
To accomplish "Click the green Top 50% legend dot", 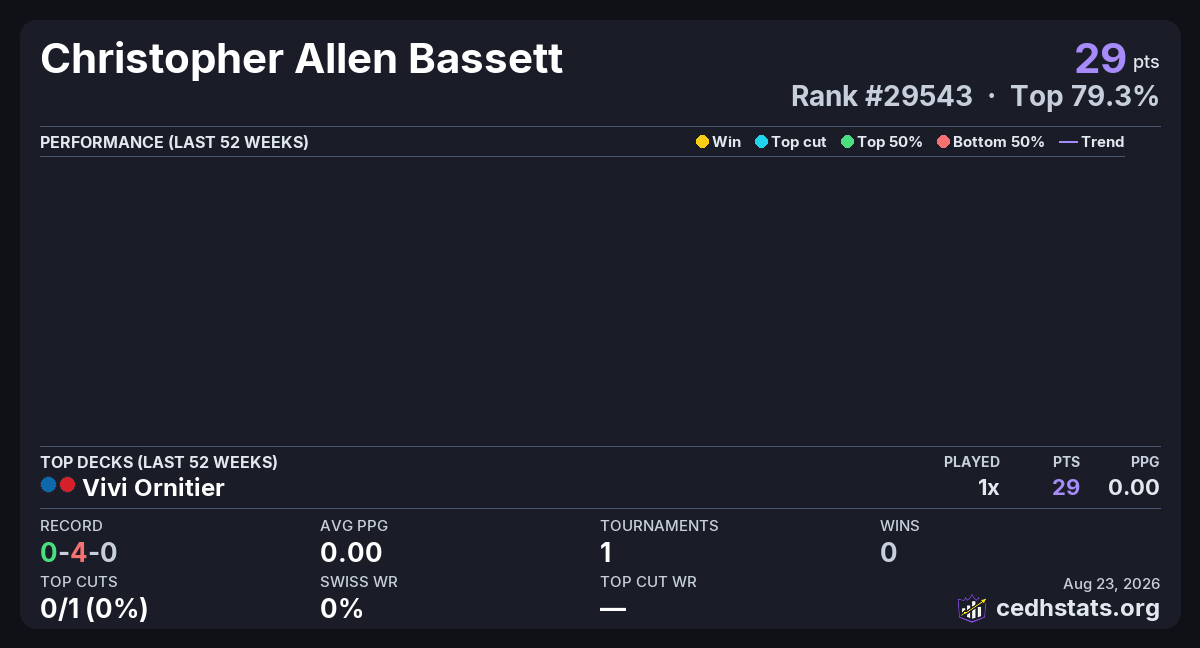I will click(847, 142).
